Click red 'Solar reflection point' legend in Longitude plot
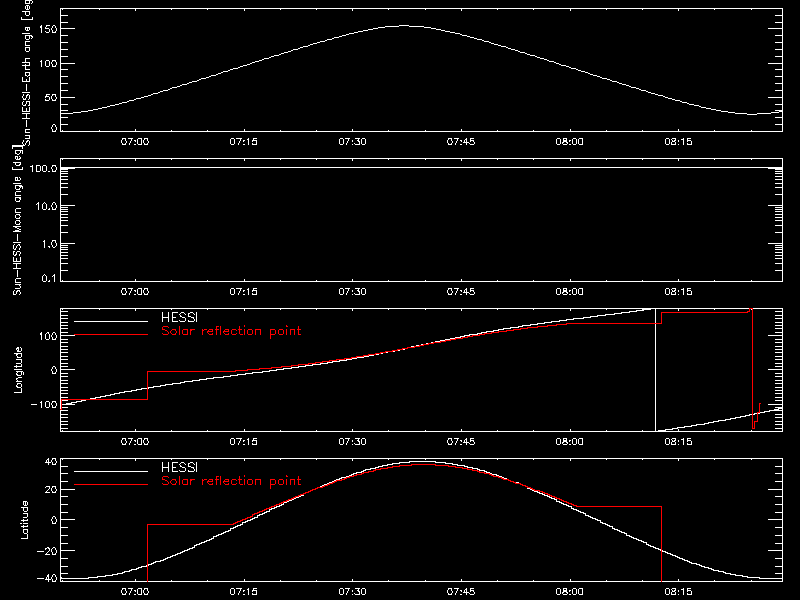Image resolution: width=800 pixels, height=600 pixels. (231, 331)
